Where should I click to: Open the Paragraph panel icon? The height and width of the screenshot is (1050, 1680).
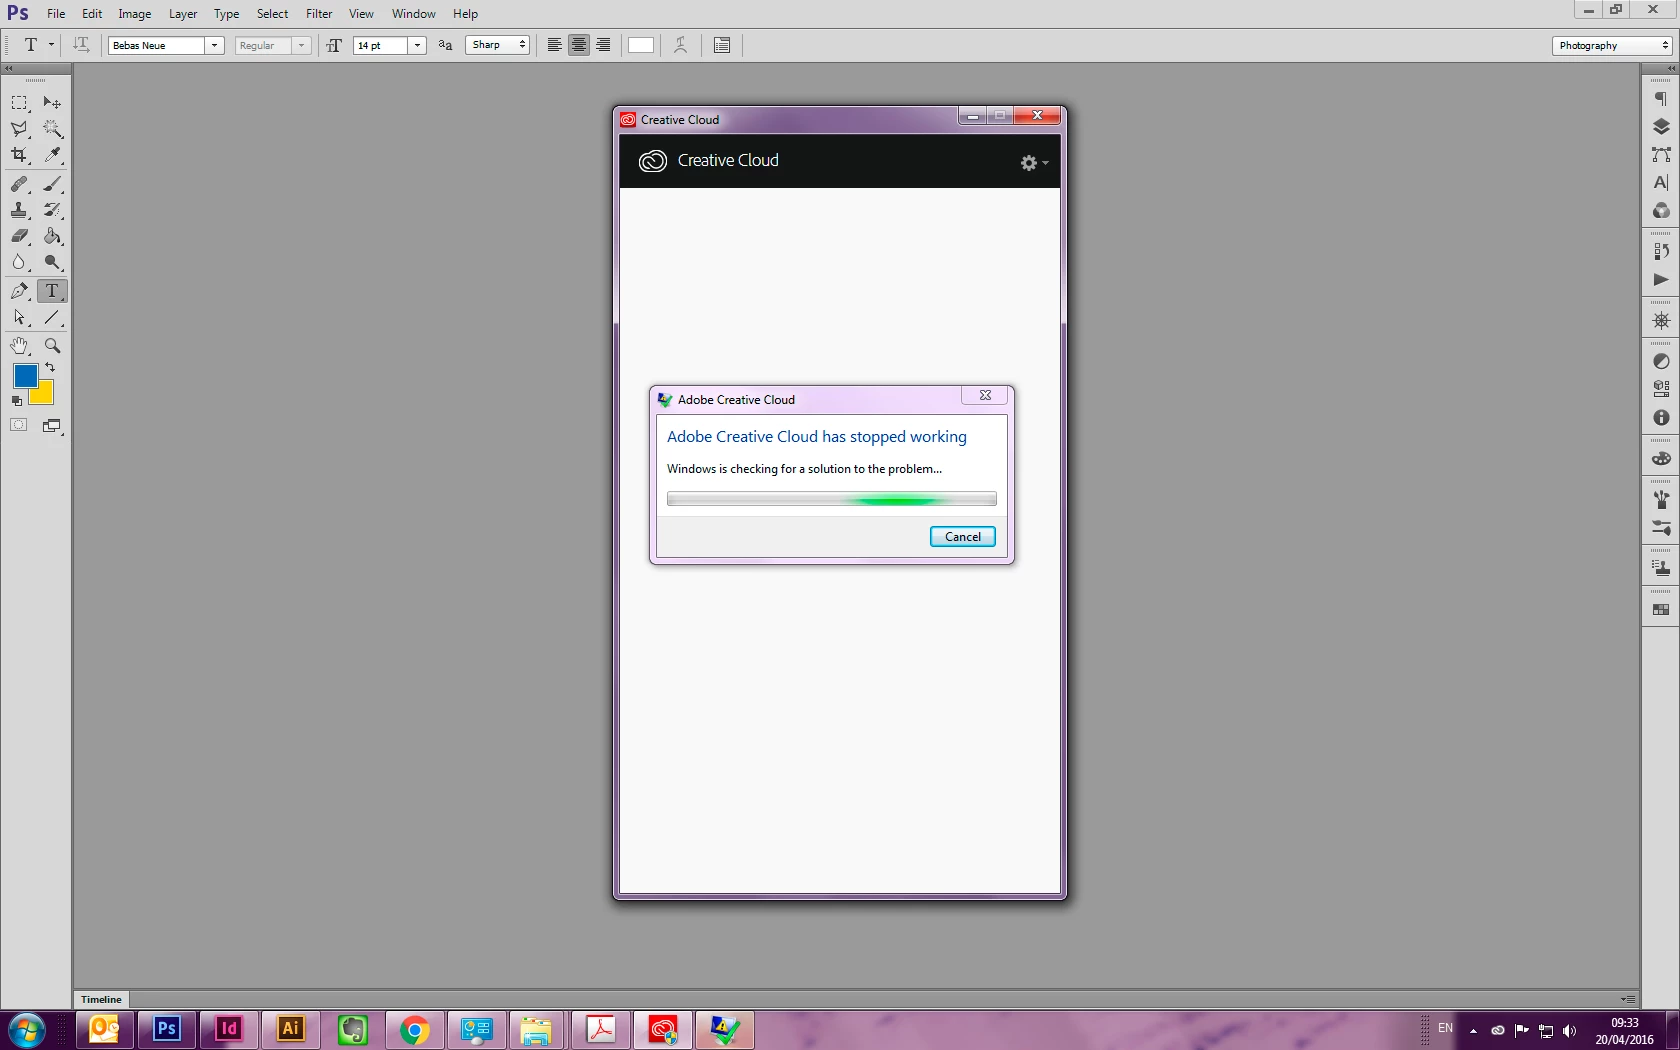click(1661, 99)
